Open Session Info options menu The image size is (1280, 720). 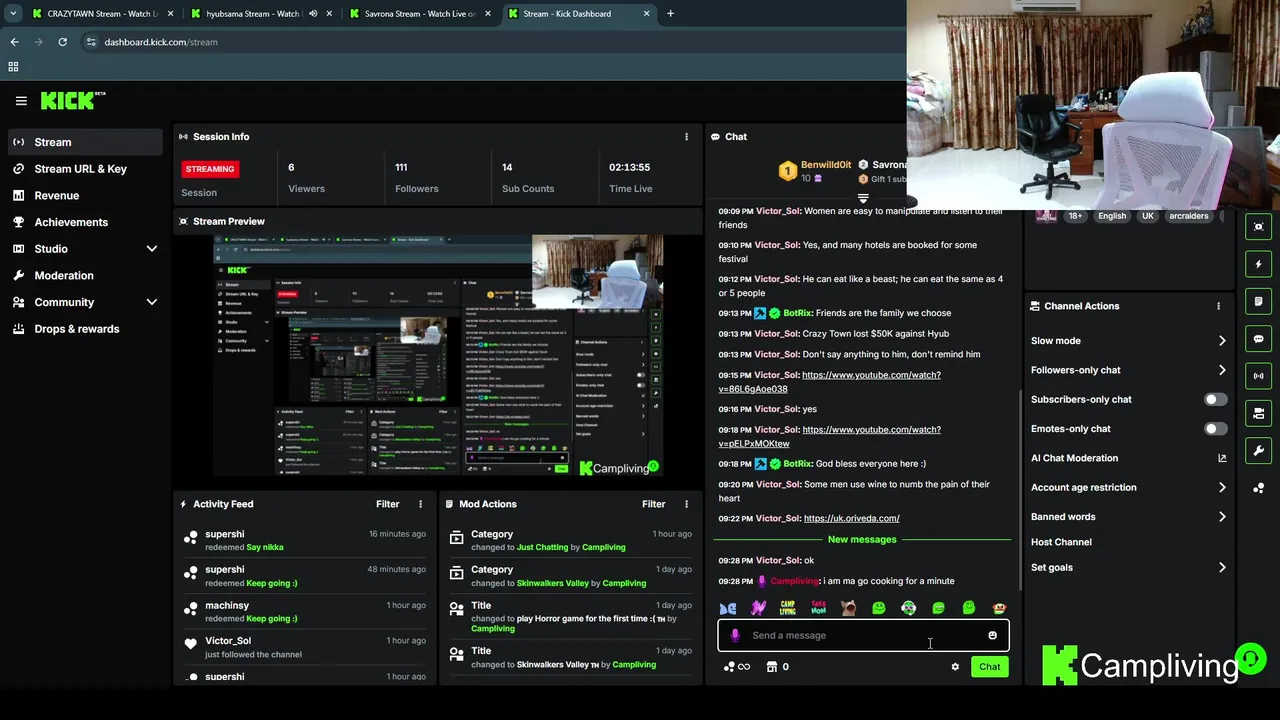coord(686,137)
